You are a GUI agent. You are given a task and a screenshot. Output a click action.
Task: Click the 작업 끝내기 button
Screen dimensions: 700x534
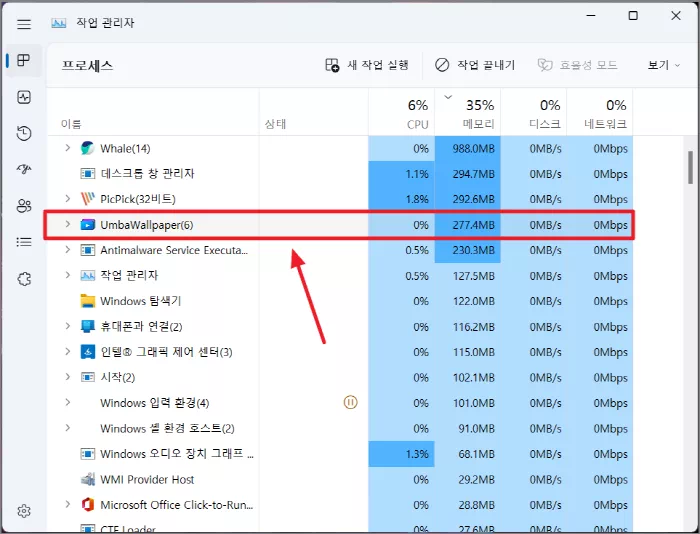coord(475,65)
